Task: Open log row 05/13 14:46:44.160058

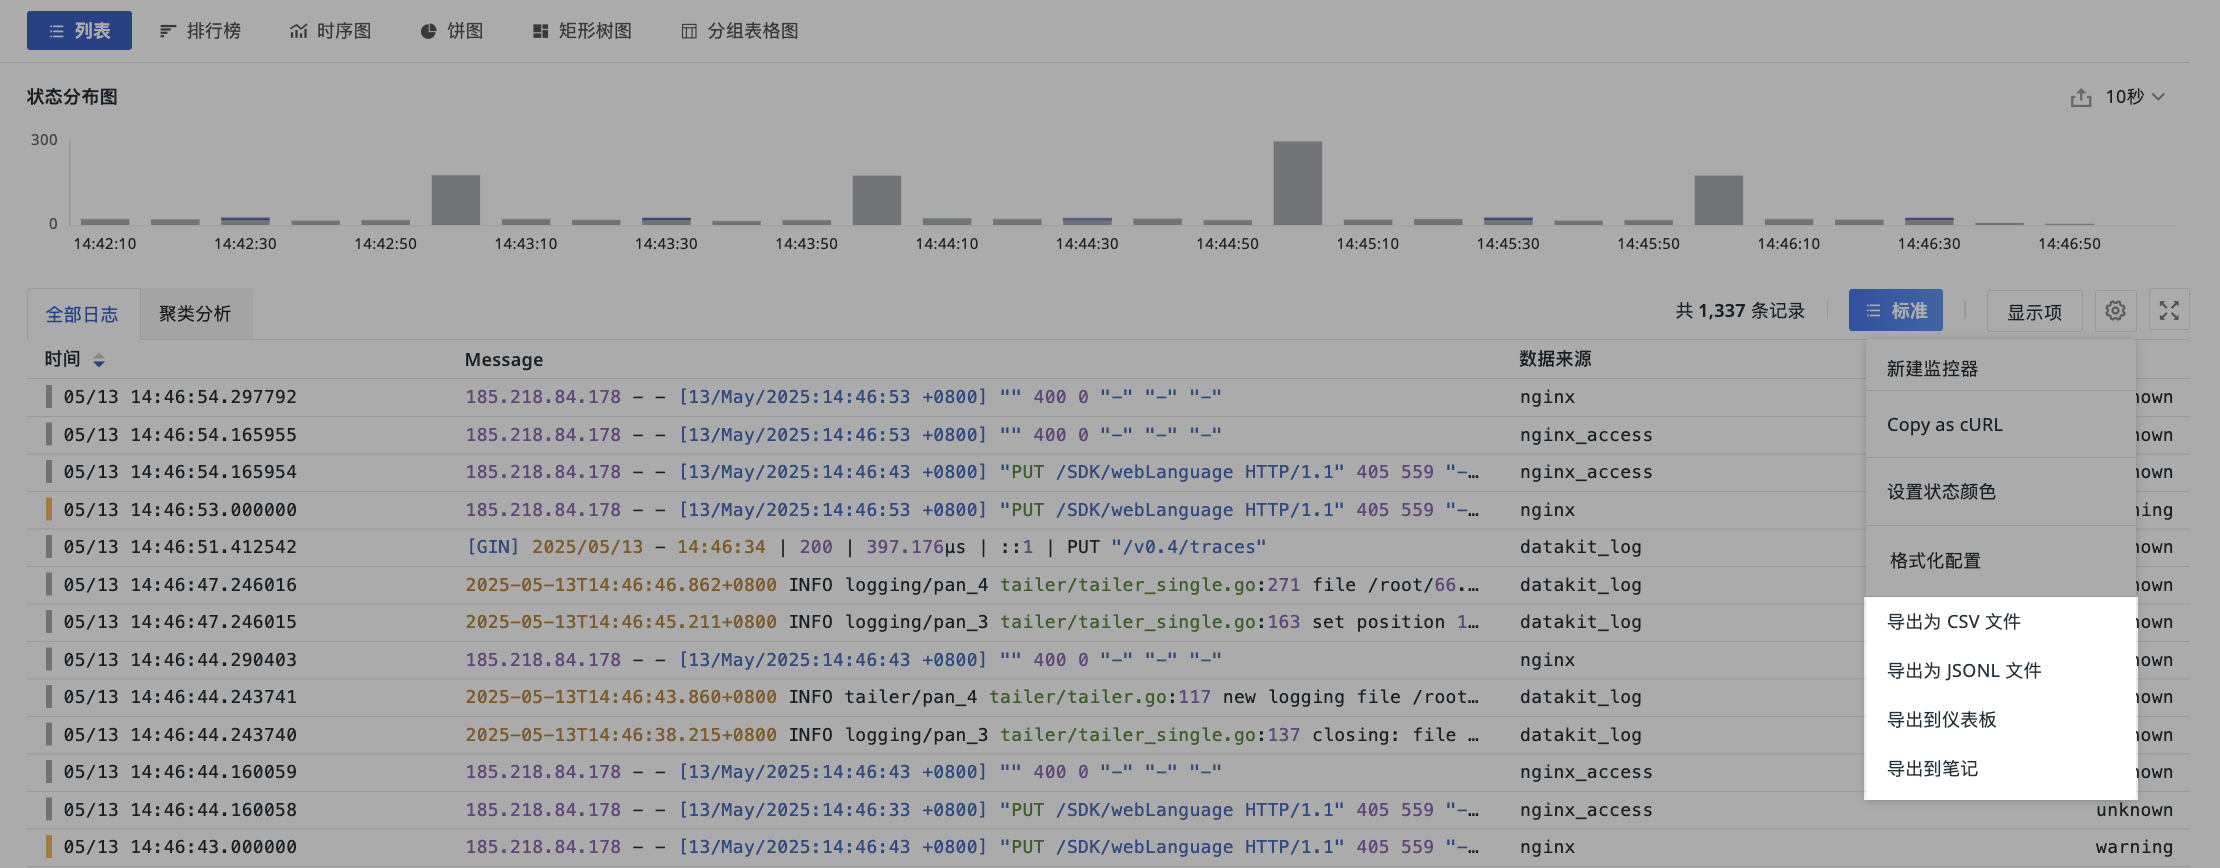Action: (1108, 810)
